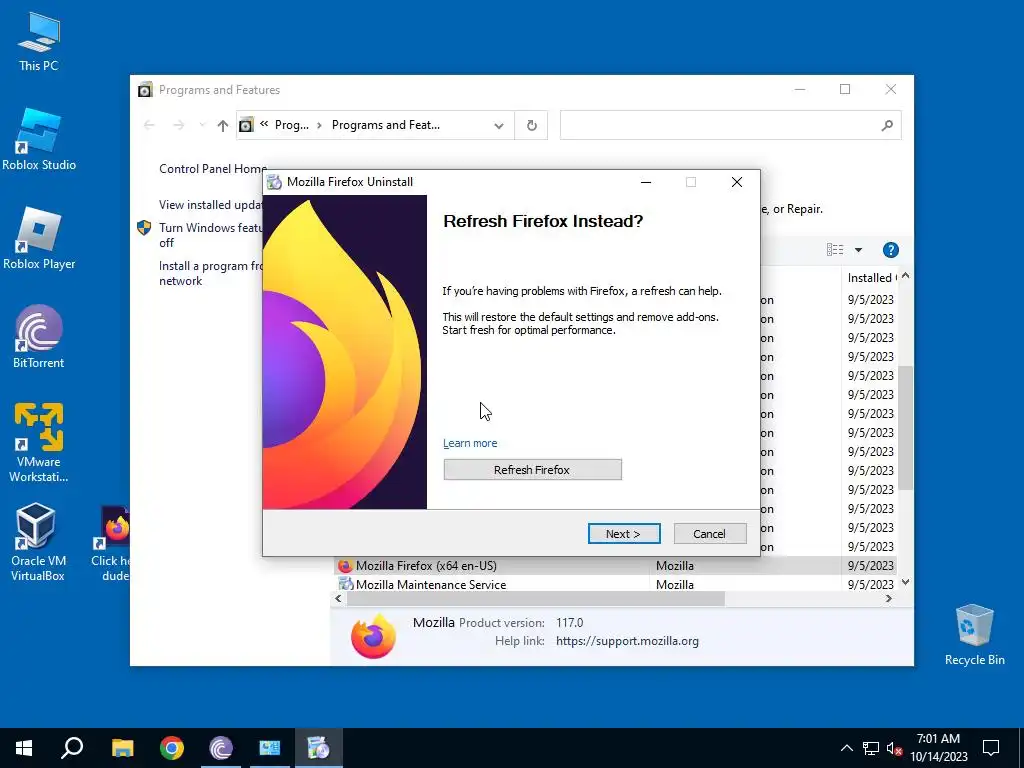Click Programs and Feat... breadcrumb segment
This screenshot has height=768, width=1024.
coord(385,125)
